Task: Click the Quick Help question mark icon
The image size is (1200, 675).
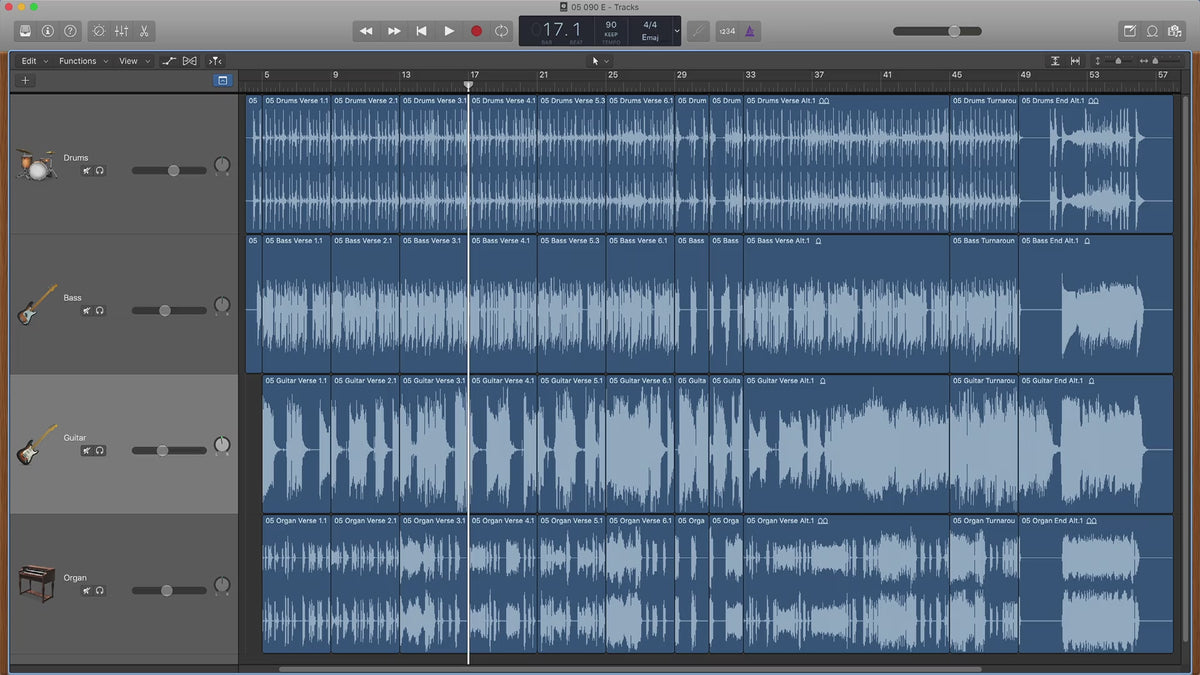Action: (x=70, y=31)
